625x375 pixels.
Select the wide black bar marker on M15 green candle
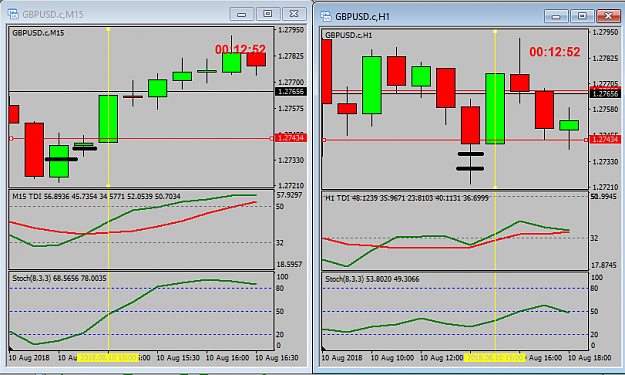[61, 159]
